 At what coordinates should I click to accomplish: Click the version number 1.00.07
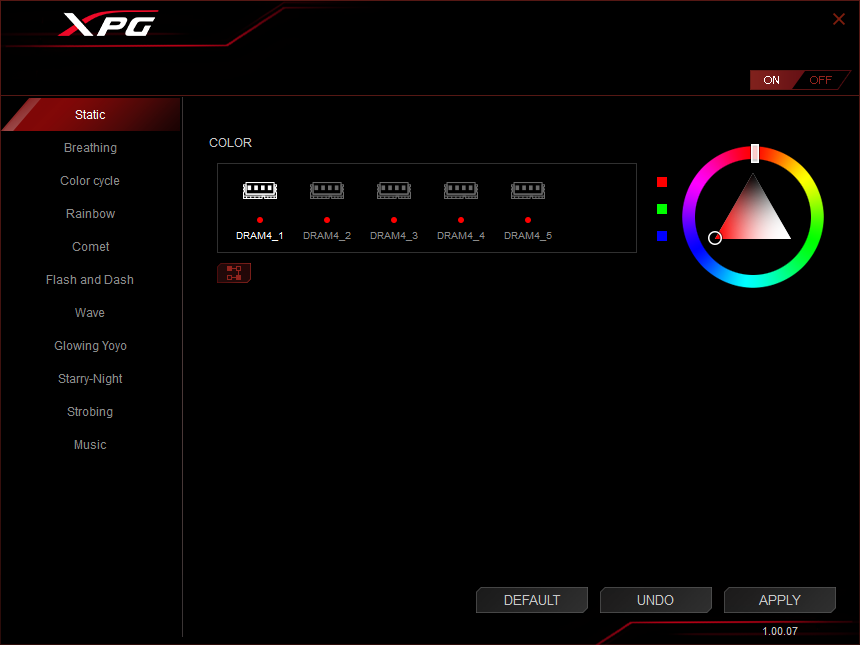pos(780,631)
